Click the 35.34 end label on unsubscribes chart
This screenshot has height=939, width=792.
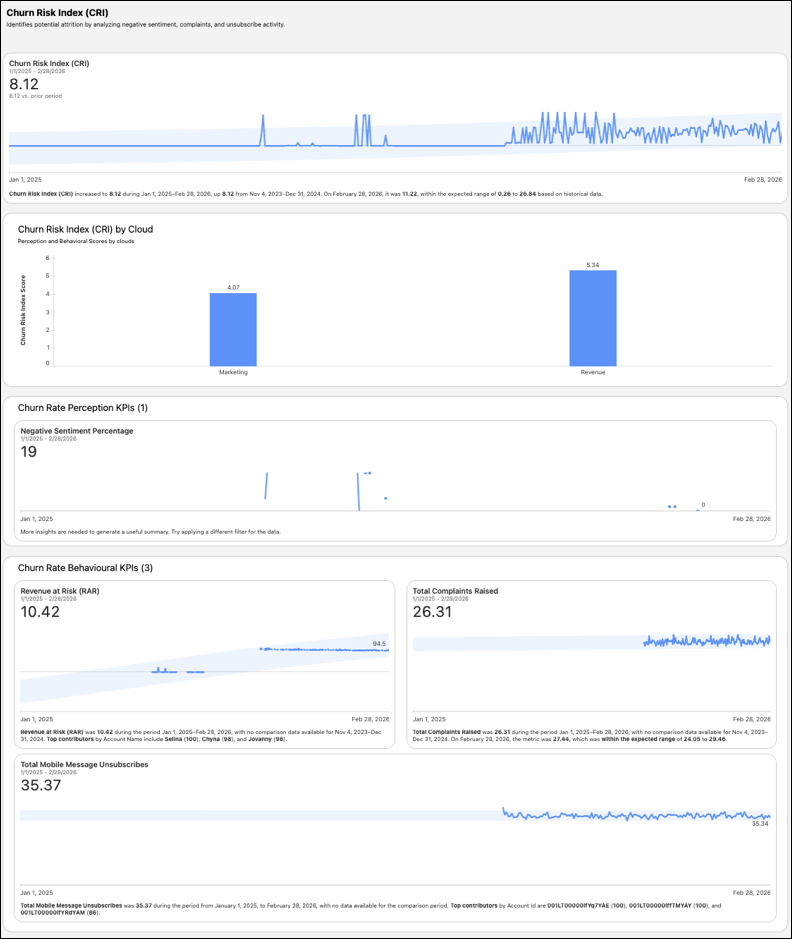click(x=760, y=824)
